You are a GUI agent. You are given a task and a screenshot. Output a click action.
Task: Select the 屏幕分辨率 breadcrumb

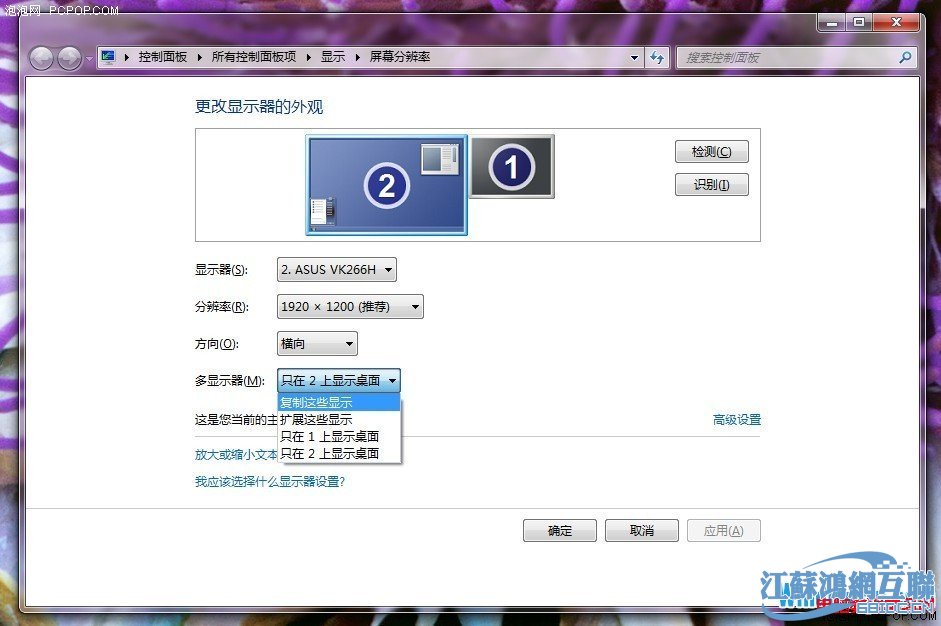click(x=400, y=57)
